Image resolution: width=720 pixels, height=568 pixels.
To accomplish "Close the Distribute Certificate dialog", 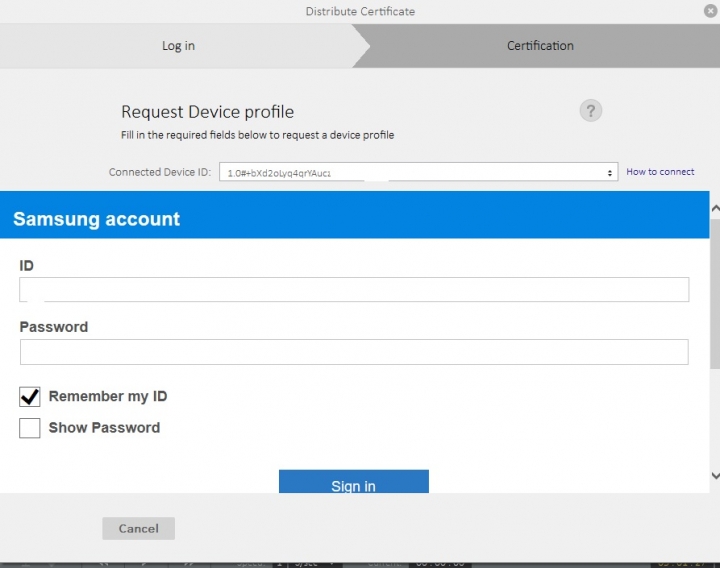I will coord(710,11).
